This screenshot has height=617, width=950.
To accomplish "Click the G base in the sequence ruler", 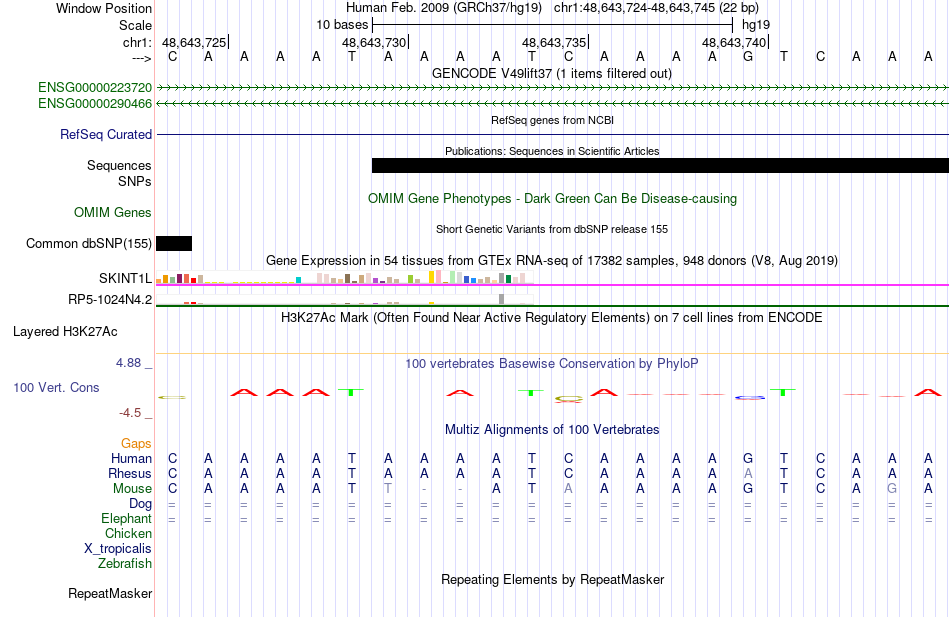I will click(x=748, y=57).
